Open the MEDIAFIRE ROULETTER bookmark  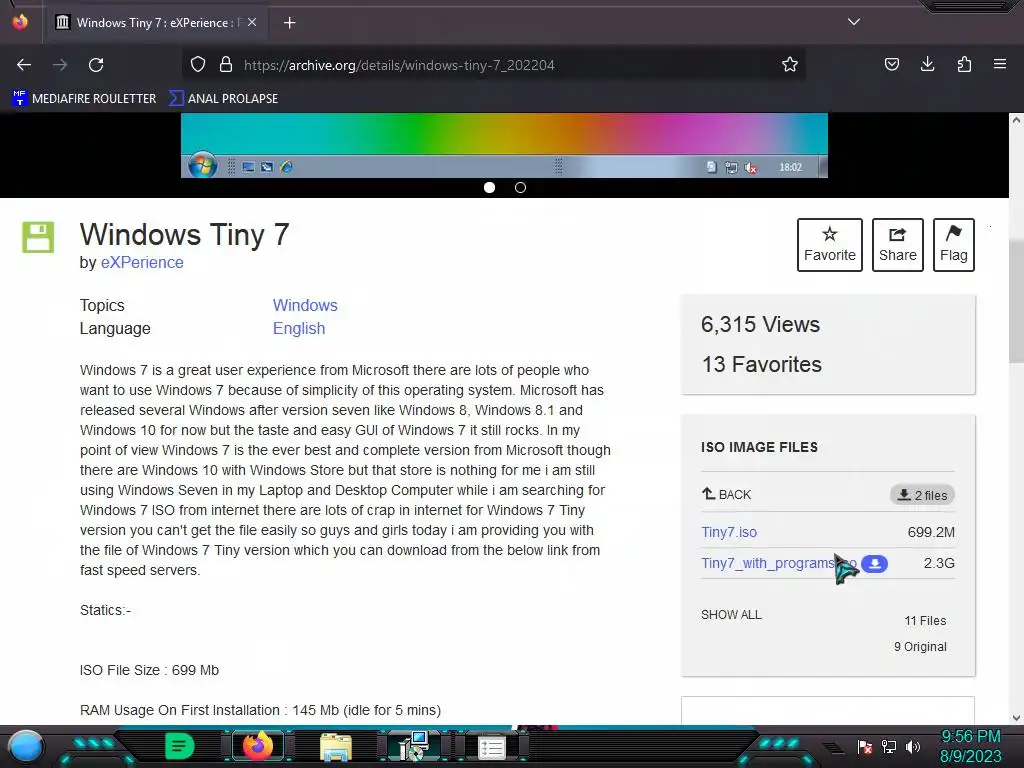[84, 99]
